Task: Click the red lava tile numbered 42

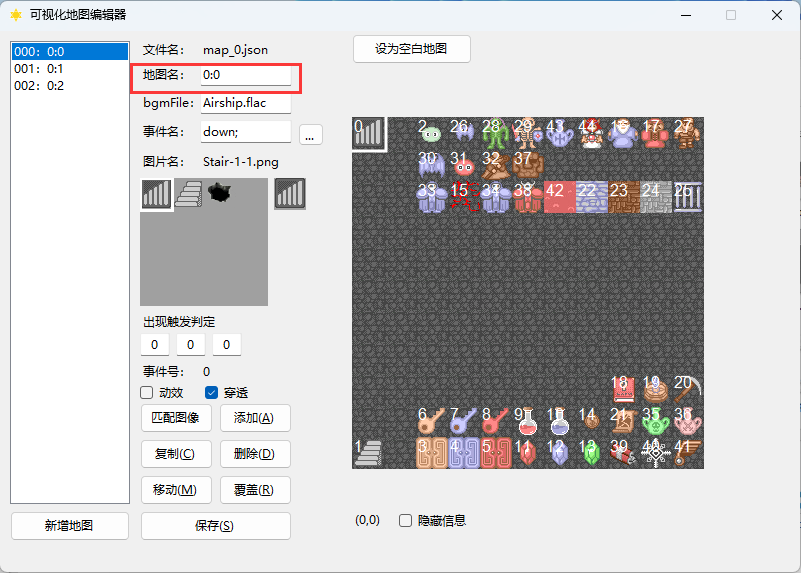Action: tap(559, 197)
